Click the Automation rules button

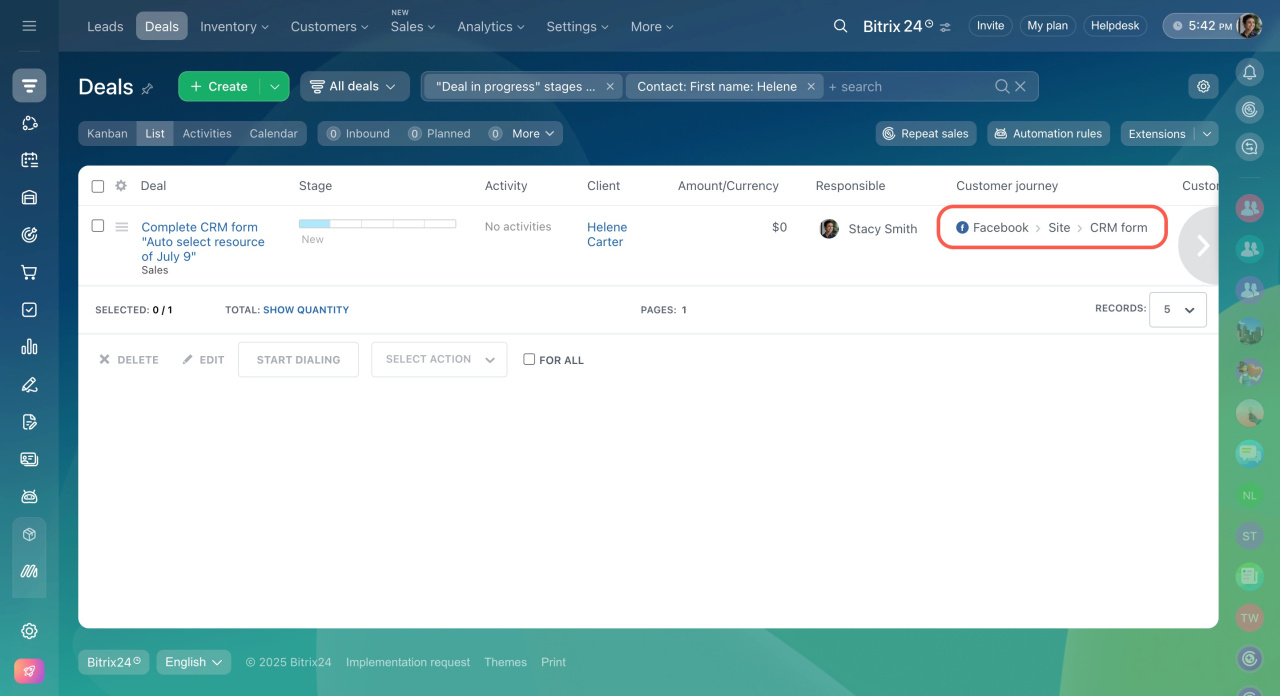(1048, 134)
